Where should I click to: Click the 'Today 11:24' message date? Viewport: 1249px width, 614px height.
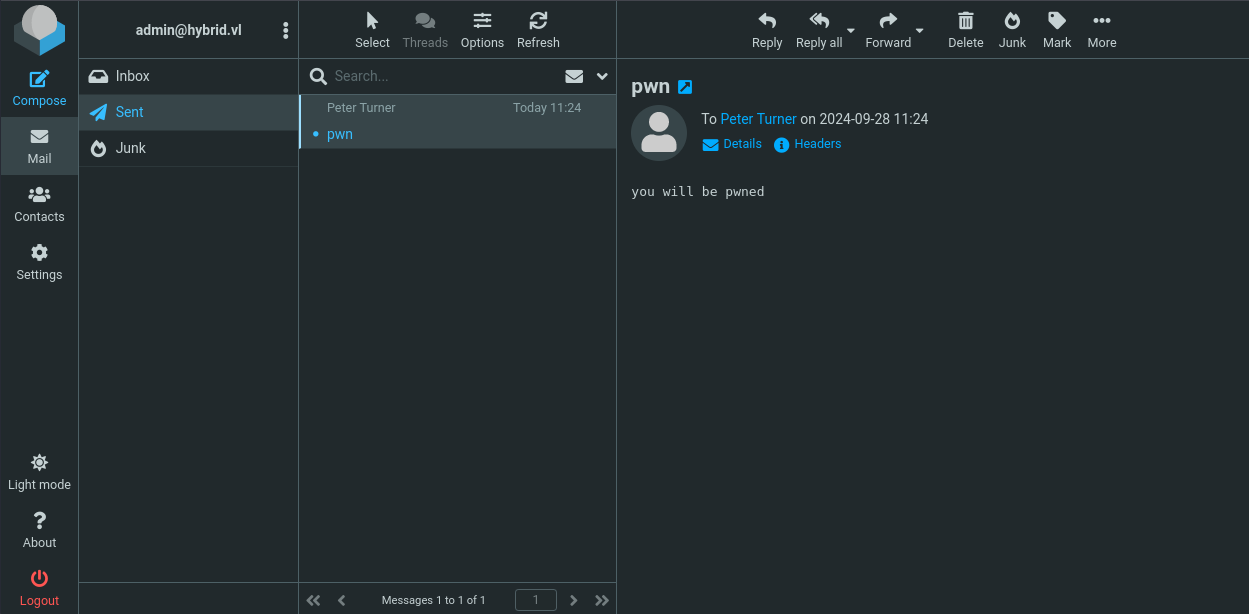point(547,108)
